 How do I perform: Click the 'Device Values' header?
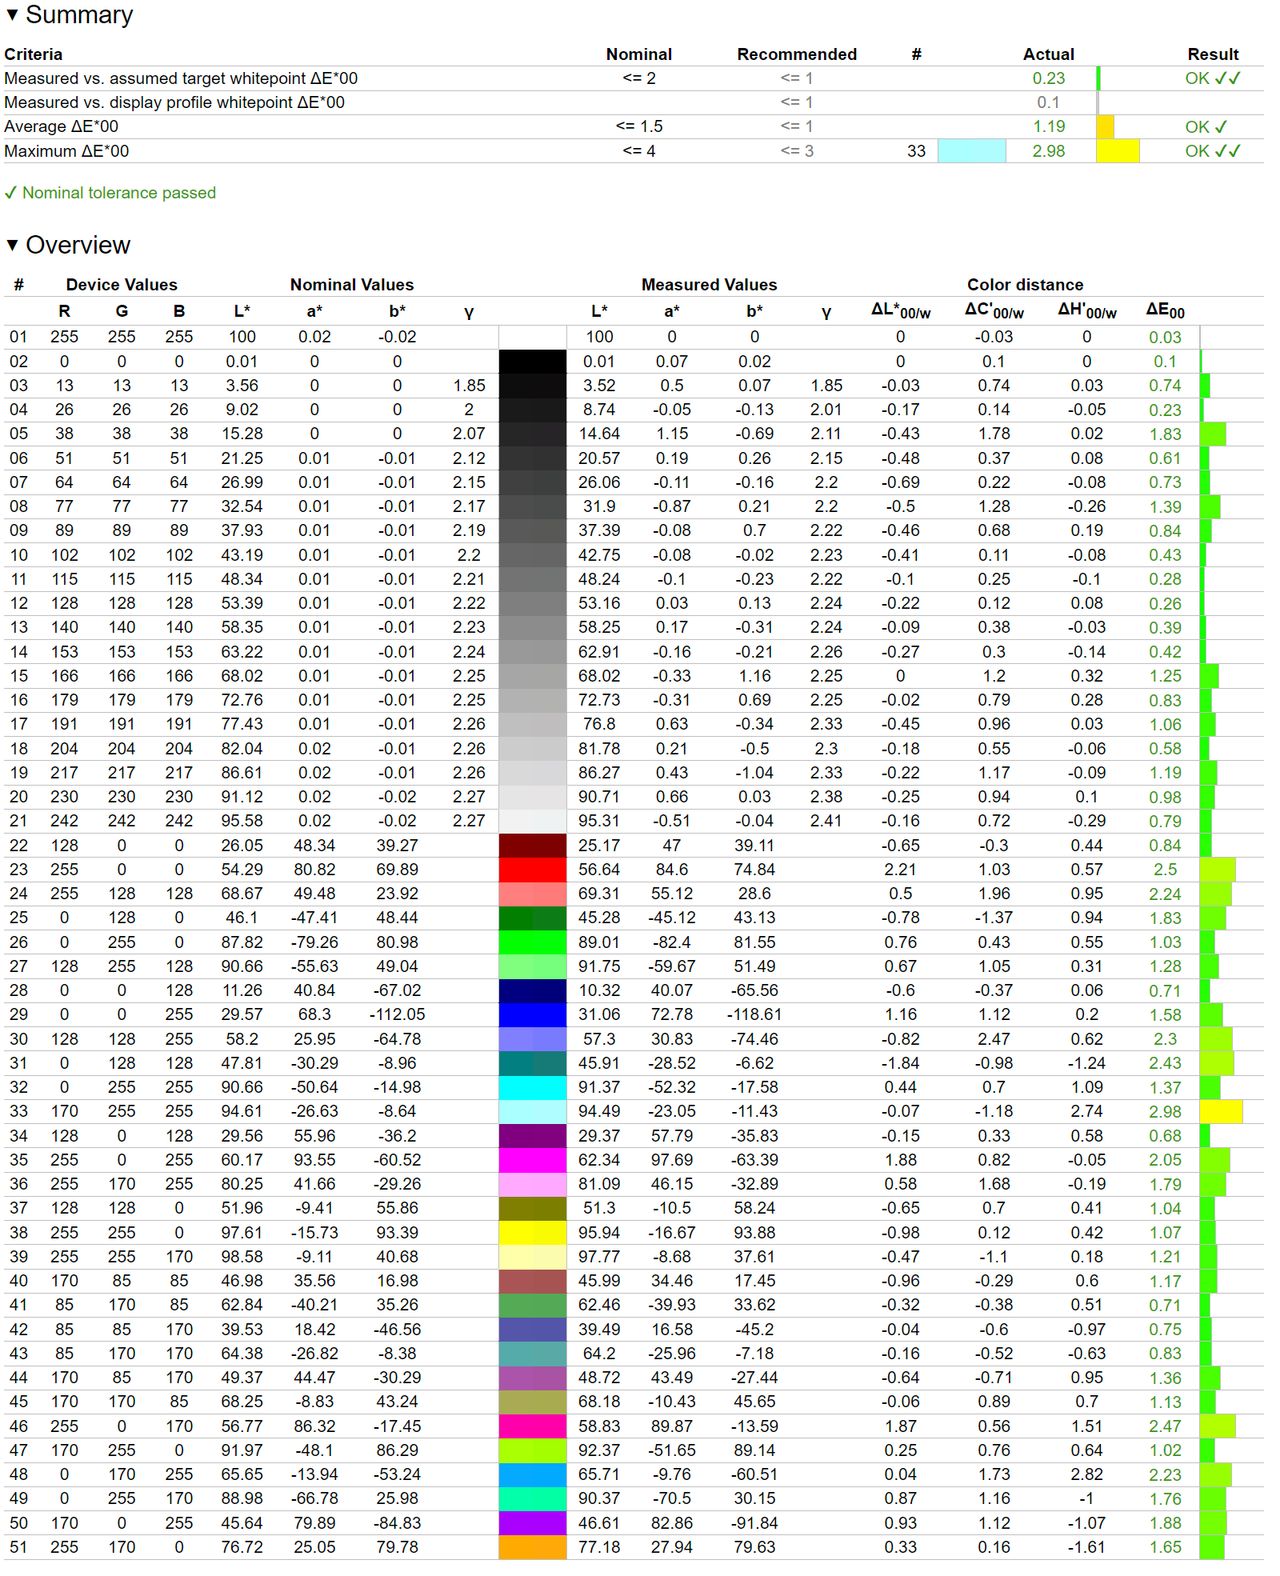[x=121, y=284]
